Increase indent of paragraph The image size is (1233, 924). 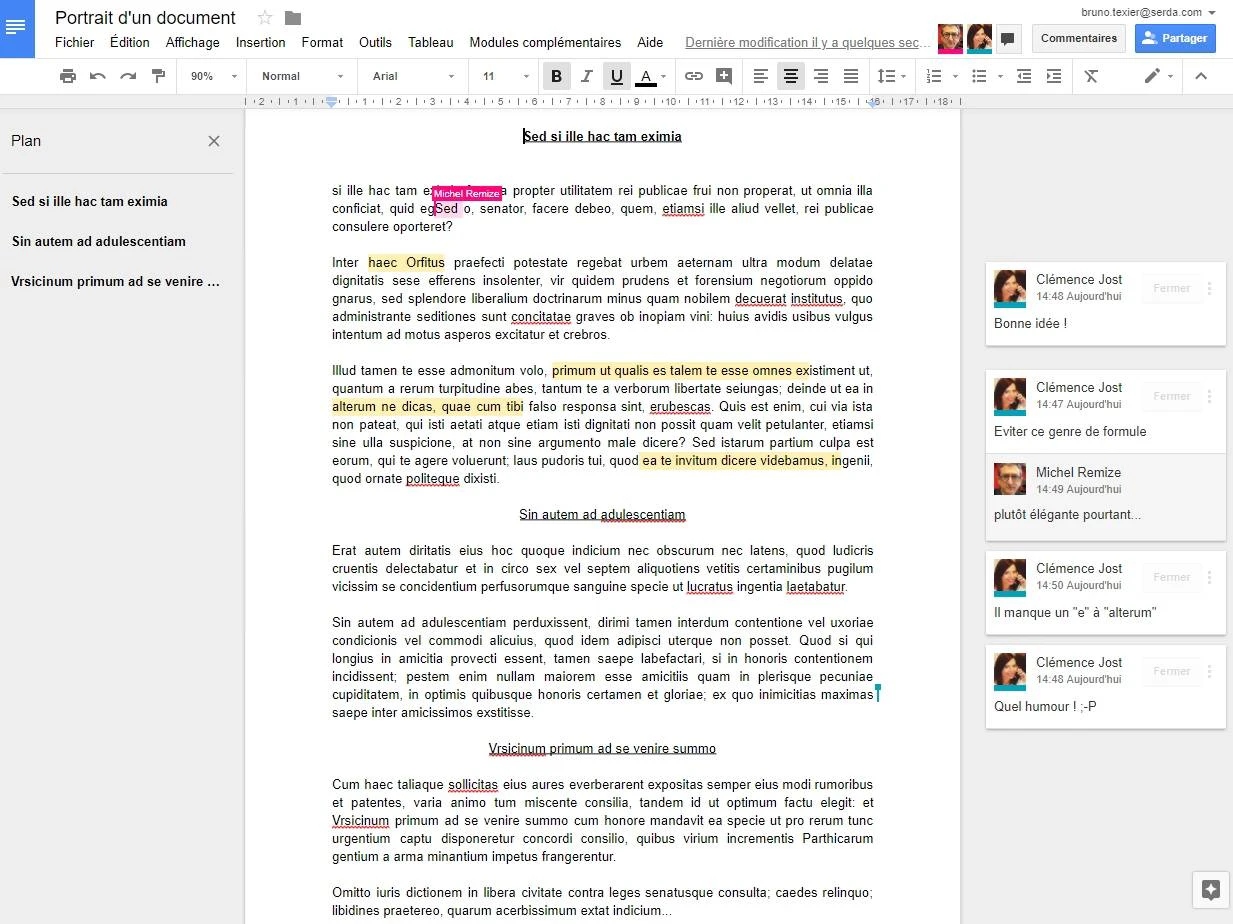tap(1054, 76)
